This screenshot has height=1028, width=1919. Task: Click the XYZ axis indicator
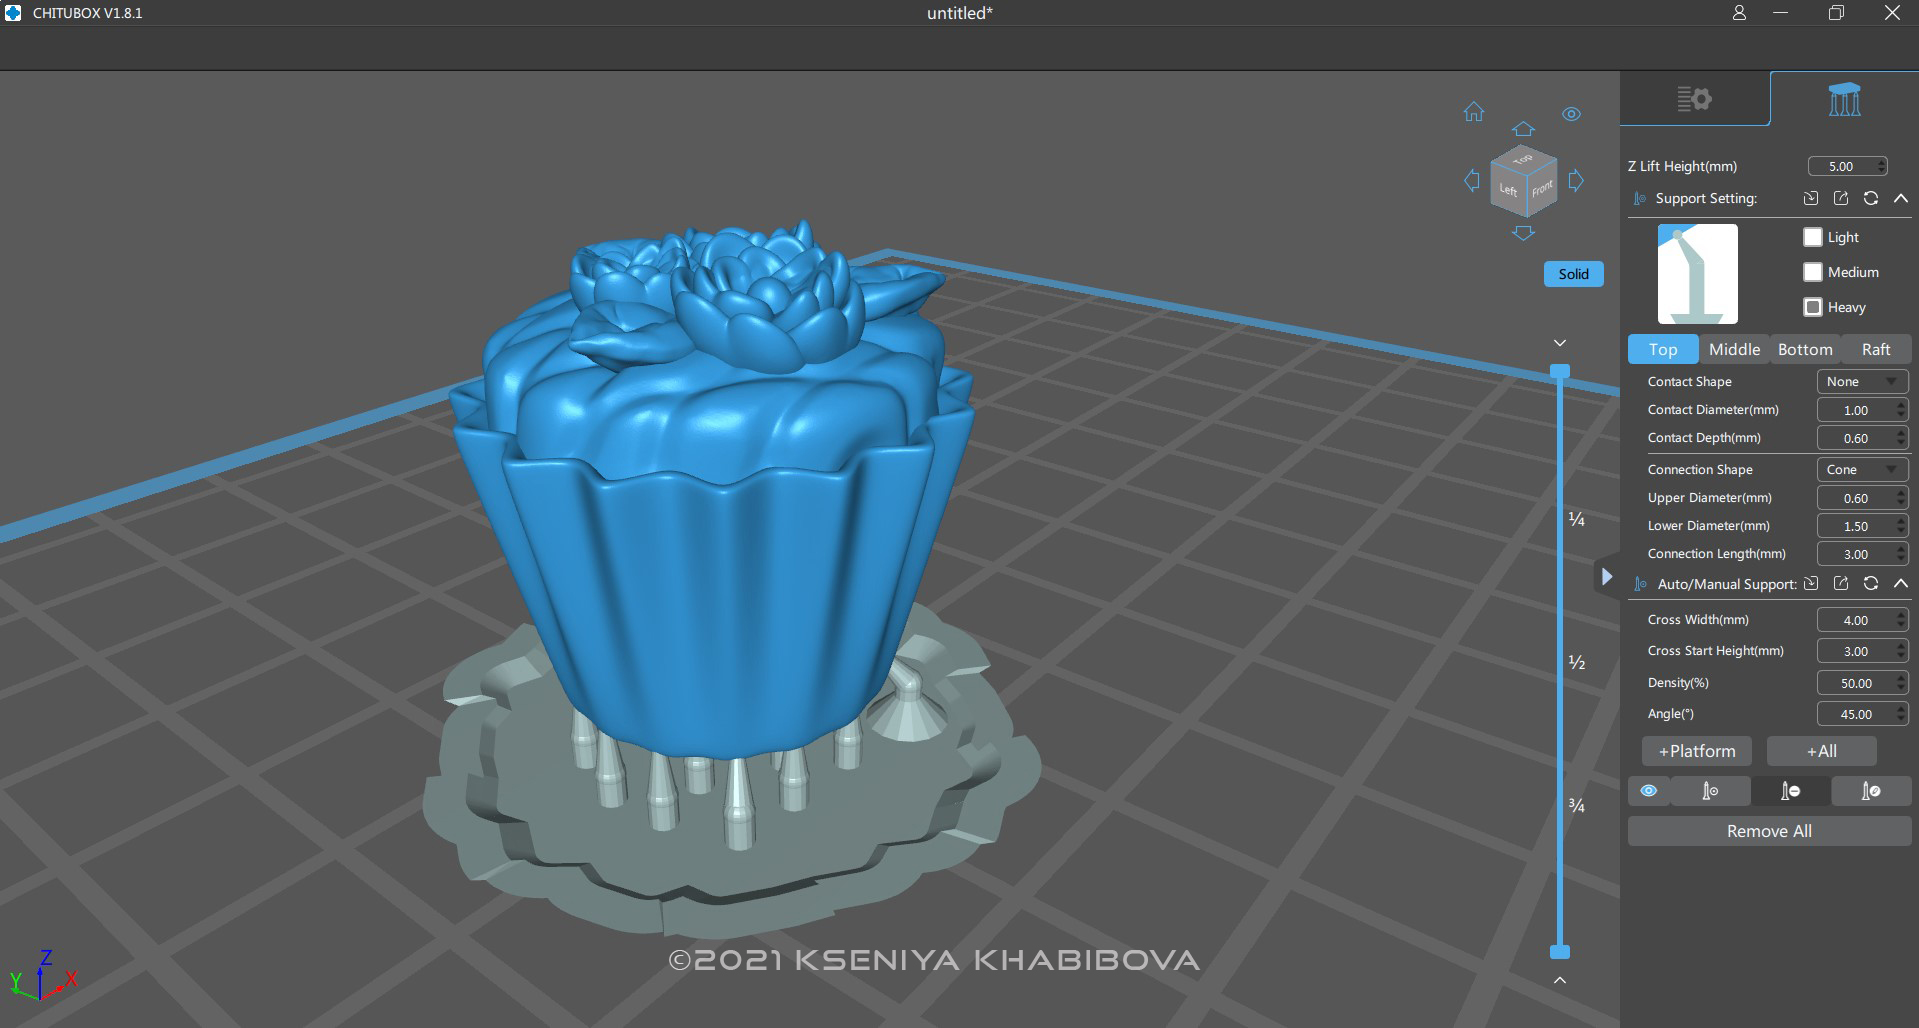pos(42,975)
